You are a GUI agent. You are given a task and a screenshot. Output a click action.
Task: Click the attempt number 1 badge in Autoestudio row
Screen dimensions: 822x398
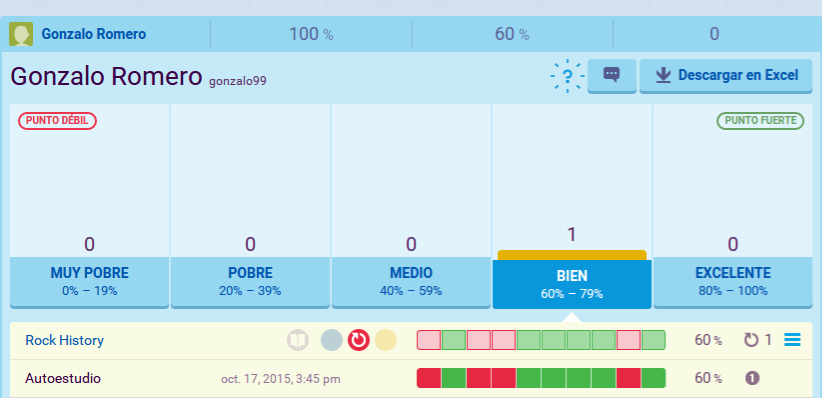pos(752,378)
